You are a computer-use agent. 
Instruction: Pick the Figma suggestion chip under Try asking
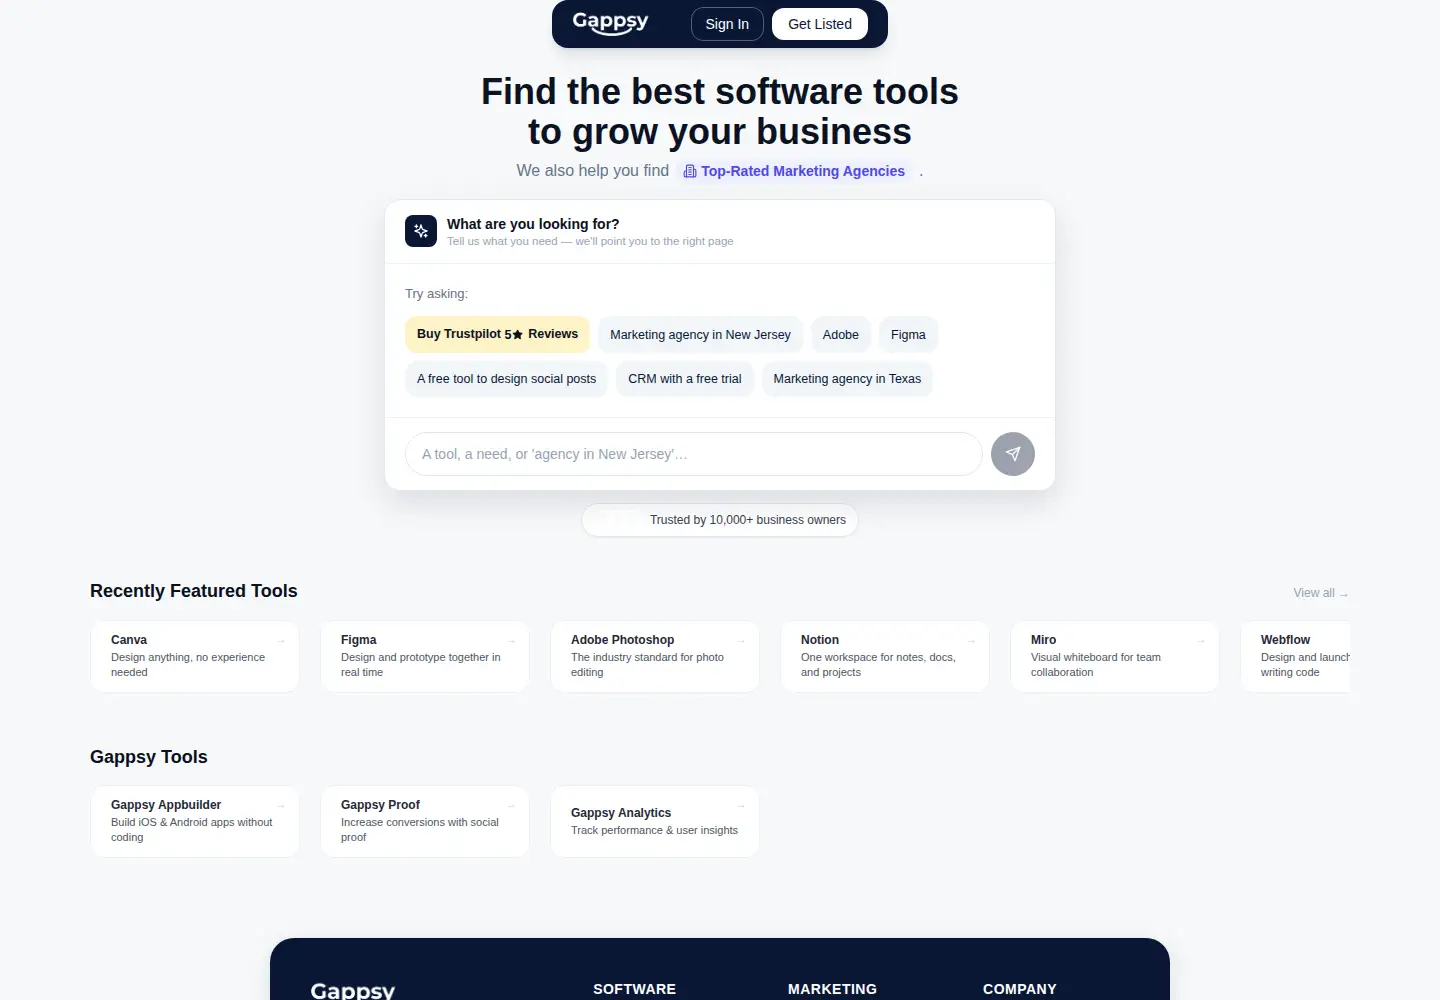[x=908, y=335]
